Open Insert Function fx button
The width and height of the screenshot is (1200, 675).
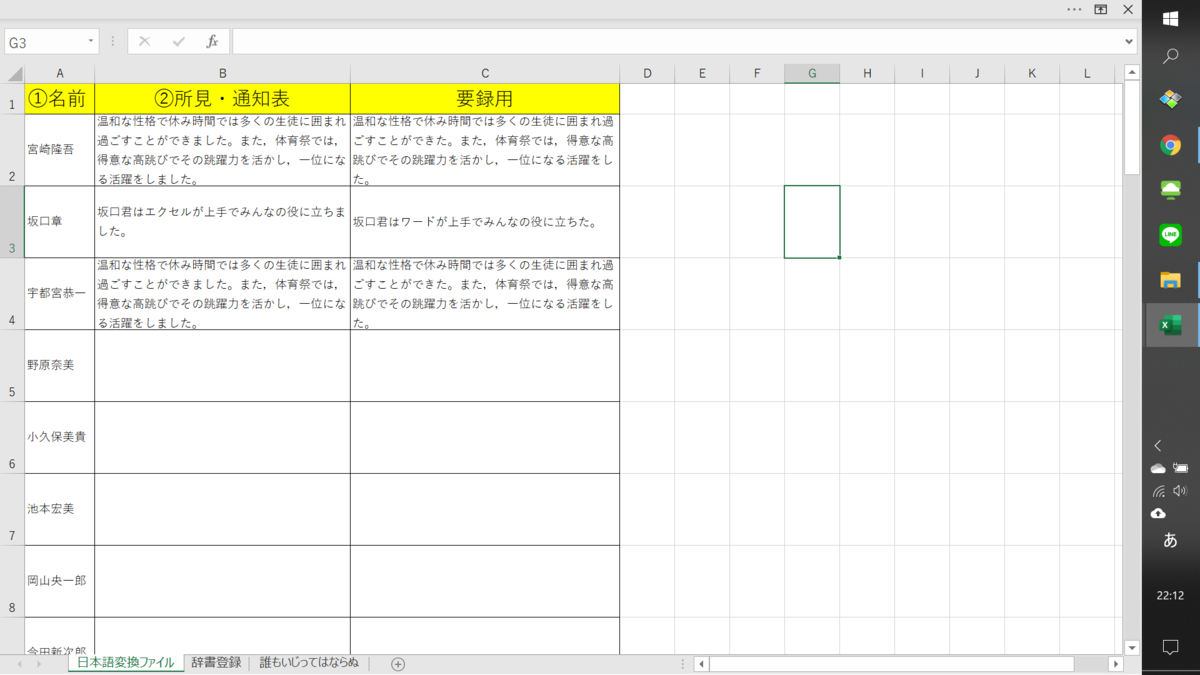(x=212, y=42)
